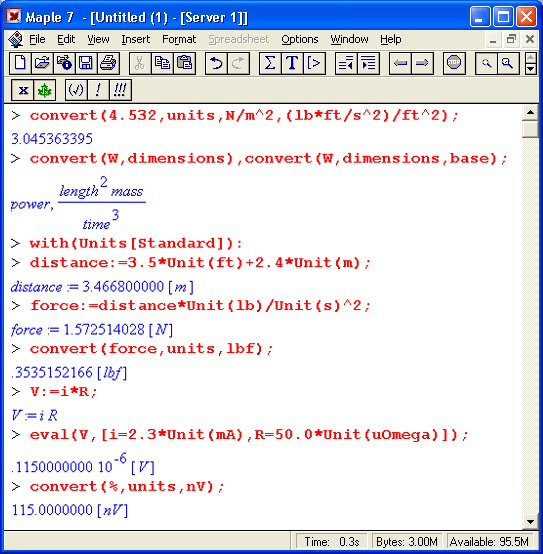Click the convert(force,units,lbf) input line

click(x=151, y=349)
